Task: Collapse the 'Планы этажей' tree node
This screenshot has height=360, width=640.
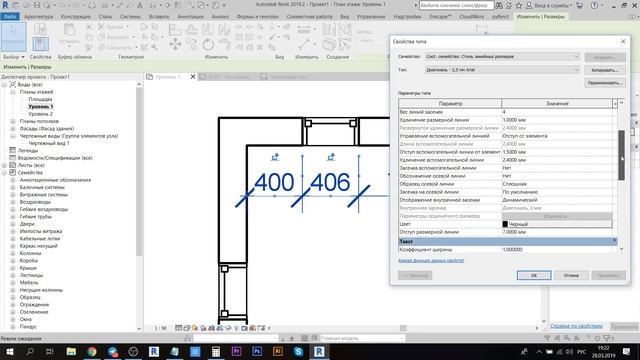Action: 12,92
